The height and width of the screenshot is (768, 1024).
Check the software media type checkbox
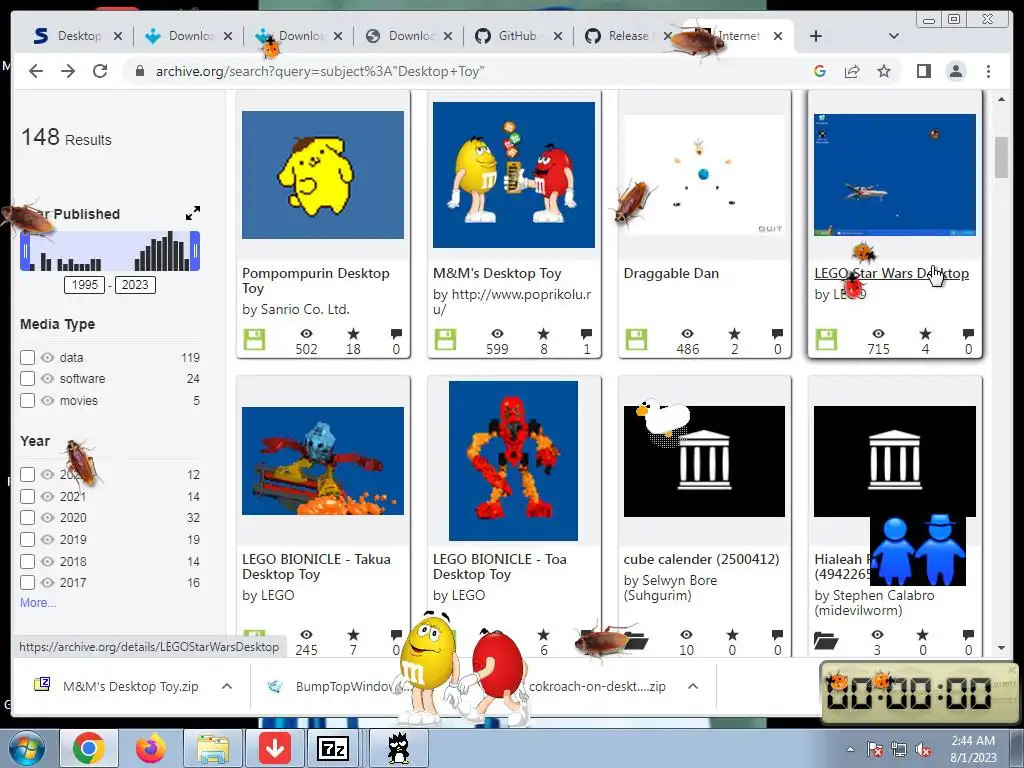pyautogui.click(x=27, y=379)
